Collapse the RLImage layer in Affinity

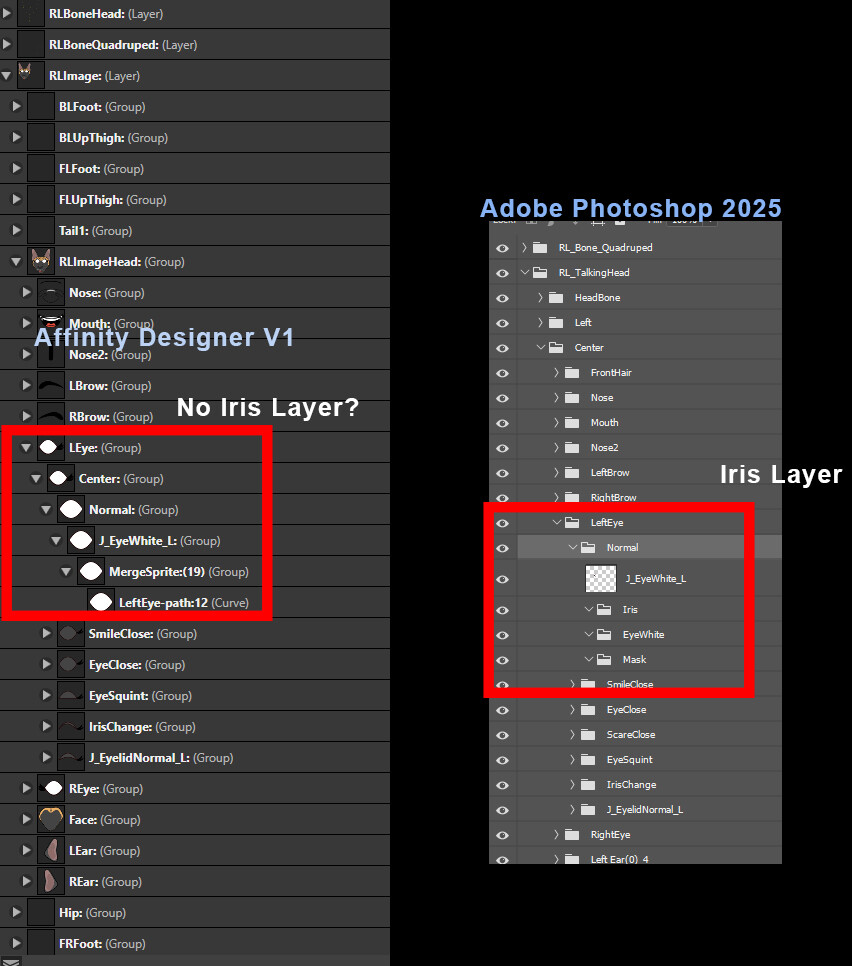(7, 76)
